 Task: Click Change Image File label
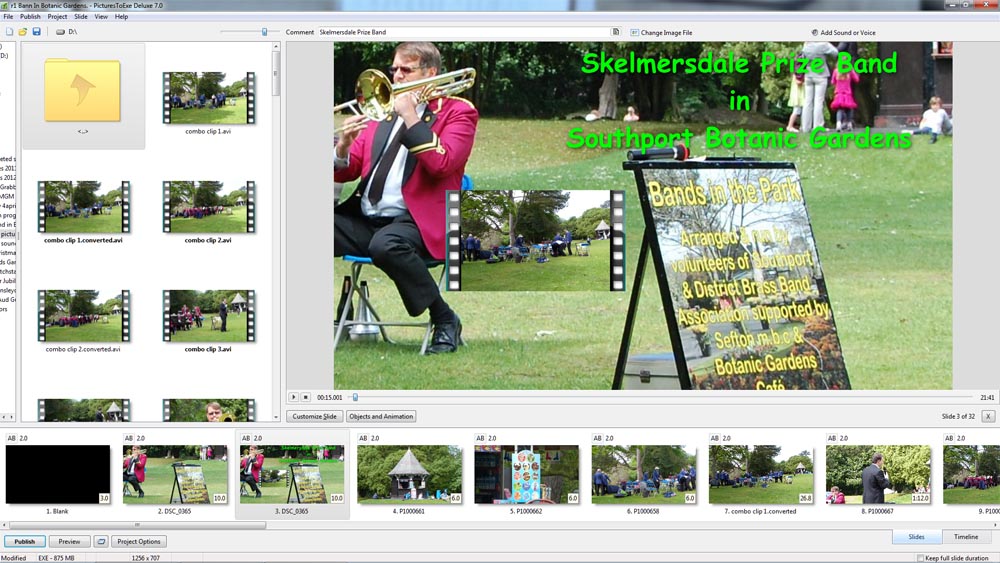pos(666,33)
